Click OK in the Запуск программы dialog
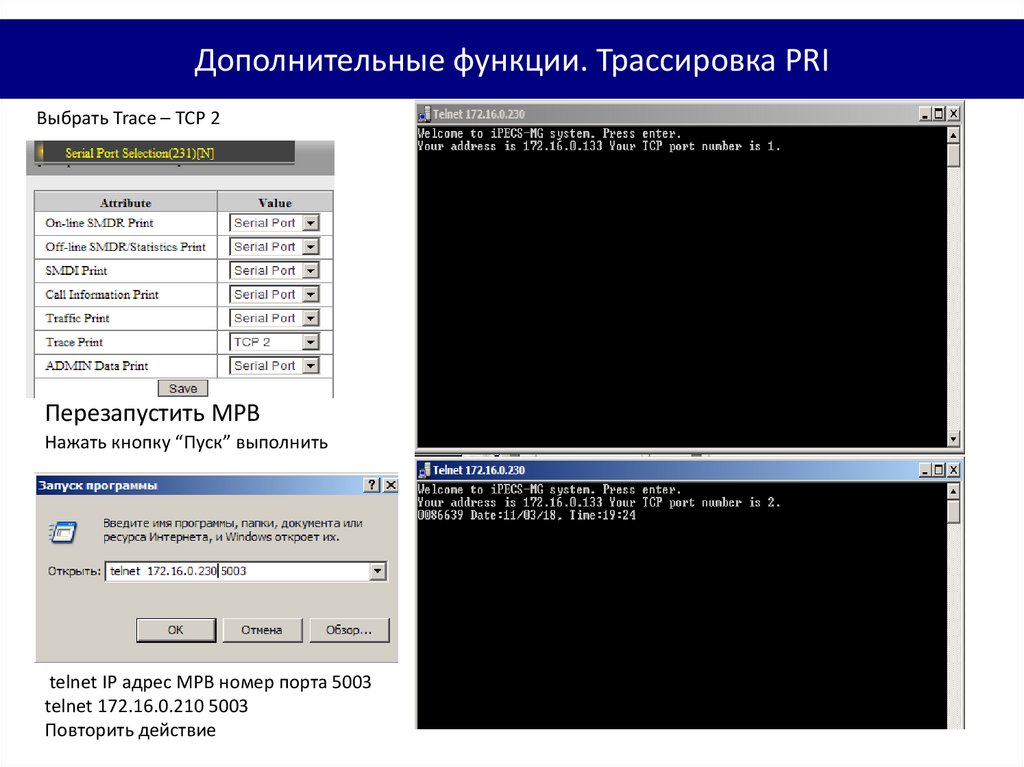This screenshot has height=767, width=1024. click(176, 630)
